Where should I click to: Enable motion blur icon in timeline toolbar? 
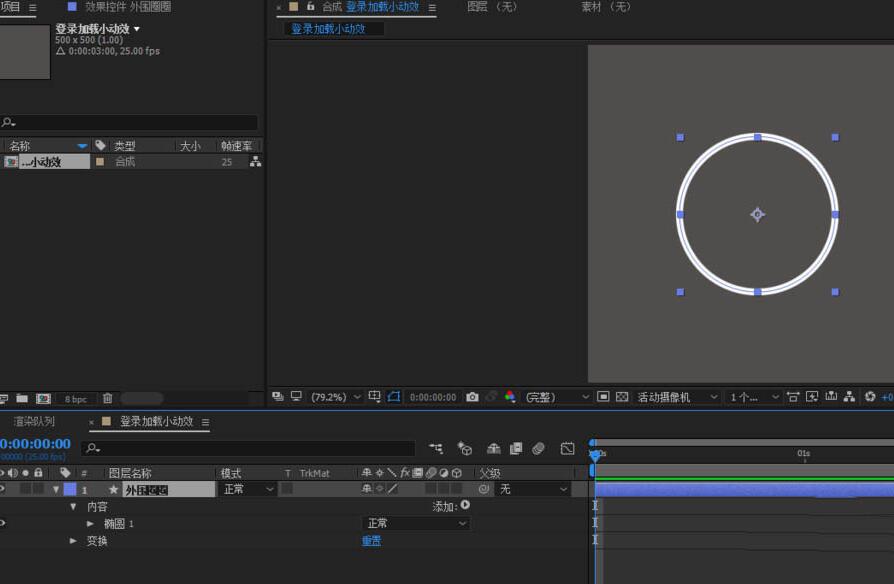(x=538, y=448)
